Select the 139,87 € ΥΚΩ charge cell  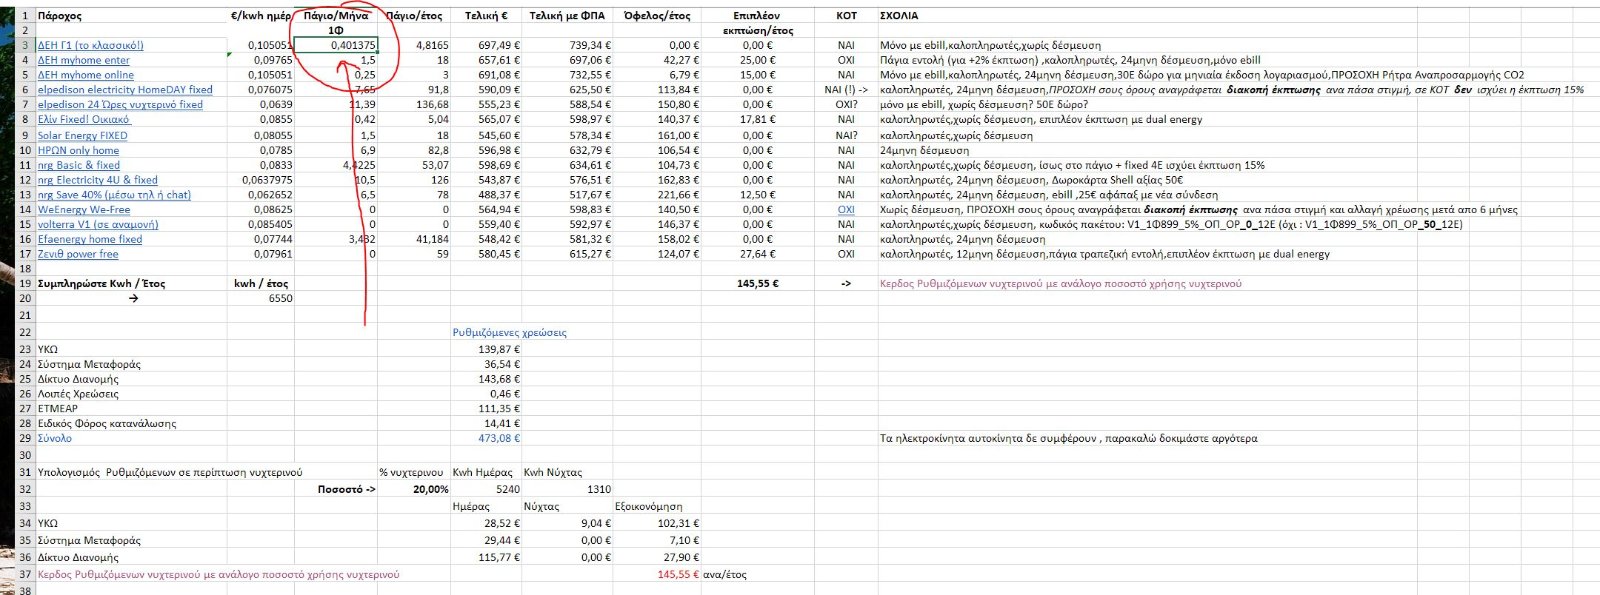[x=487, y=350]
